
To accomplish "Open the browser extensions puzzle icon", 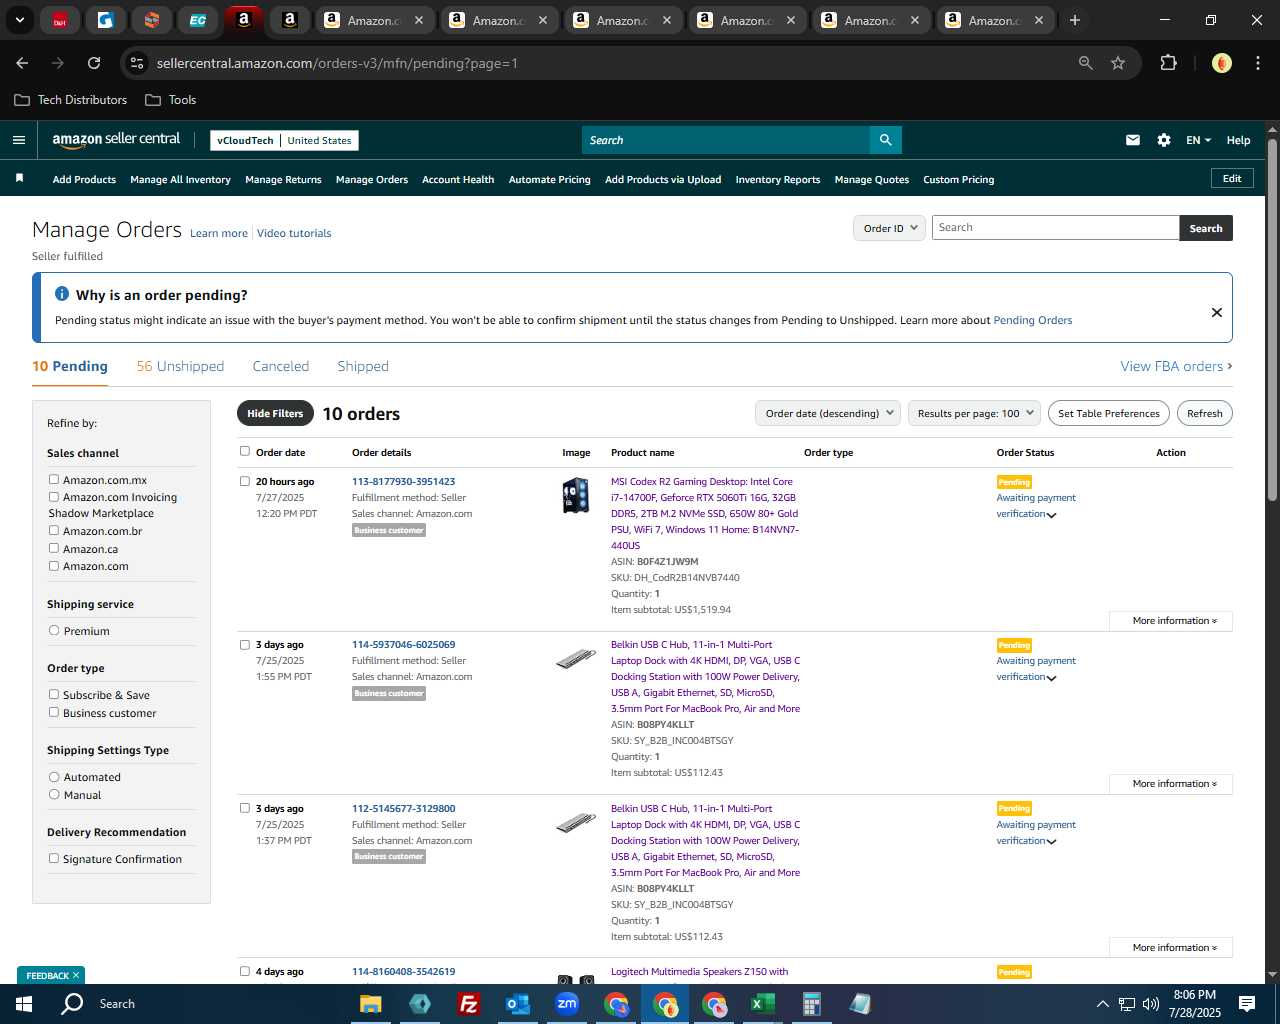I will (1168, 63).
